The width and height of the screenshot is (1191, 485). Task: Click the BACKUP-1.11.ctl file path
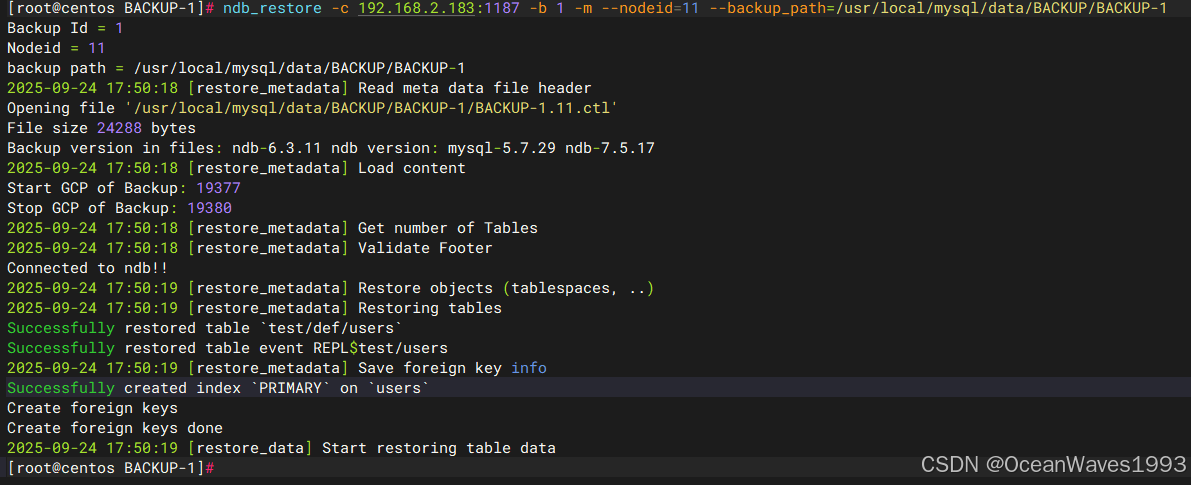[x=371, y=108]
